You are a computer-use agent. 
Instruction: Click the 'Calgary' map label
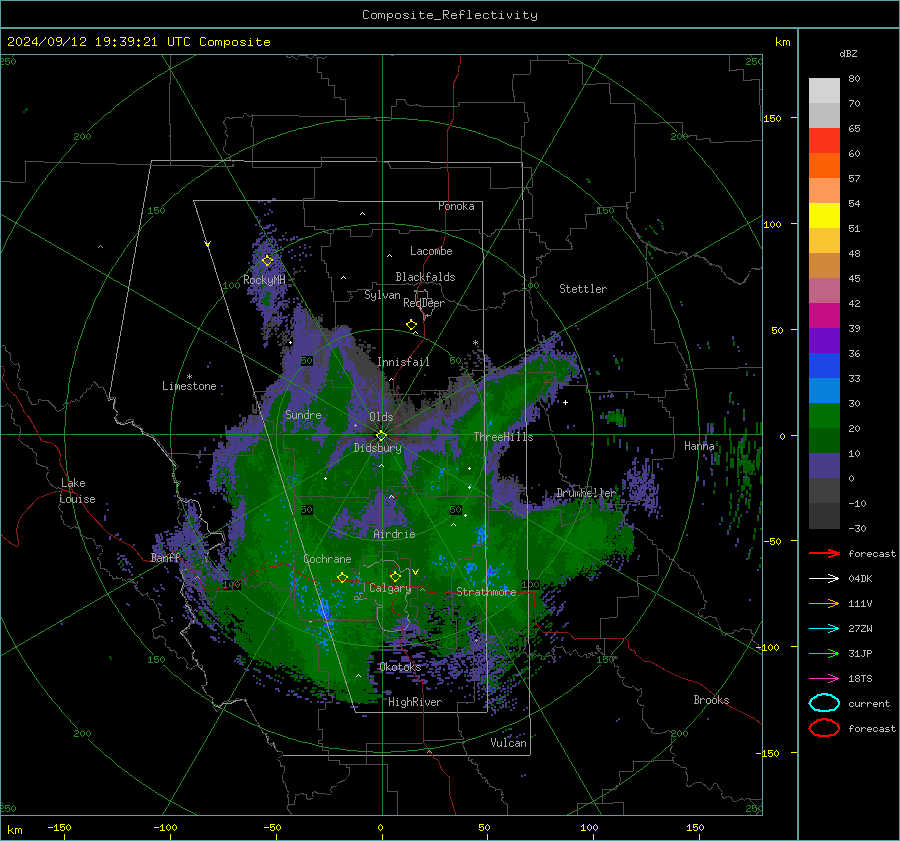(390, 588)
